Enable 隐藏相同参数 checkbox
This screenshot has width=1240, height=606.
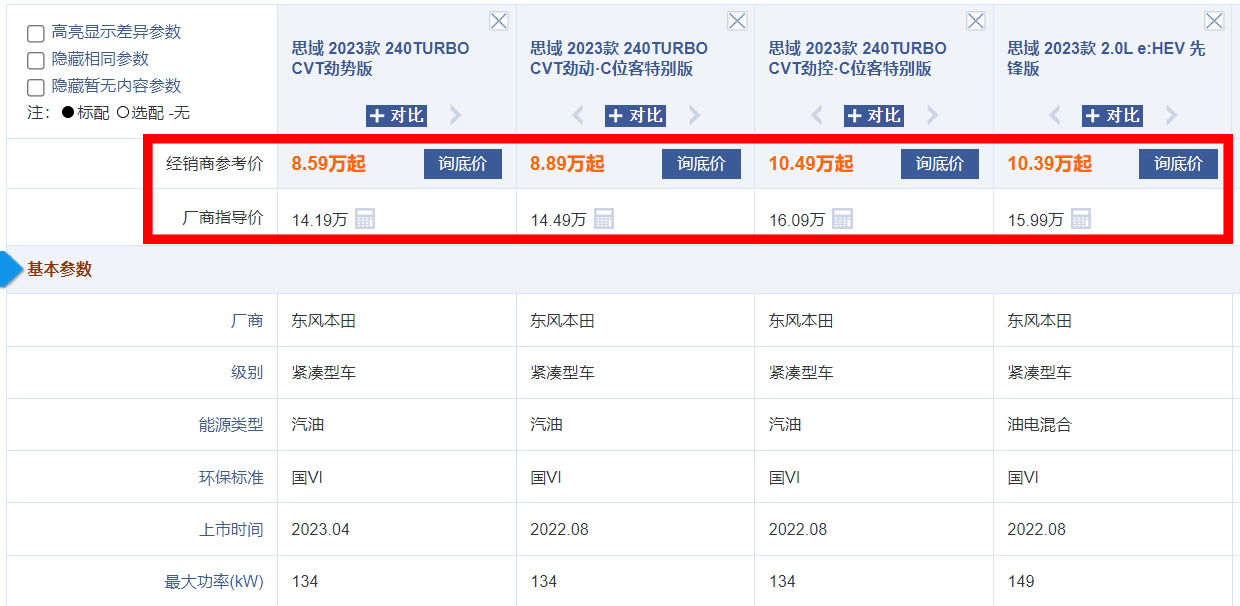(x=36, y=60)
